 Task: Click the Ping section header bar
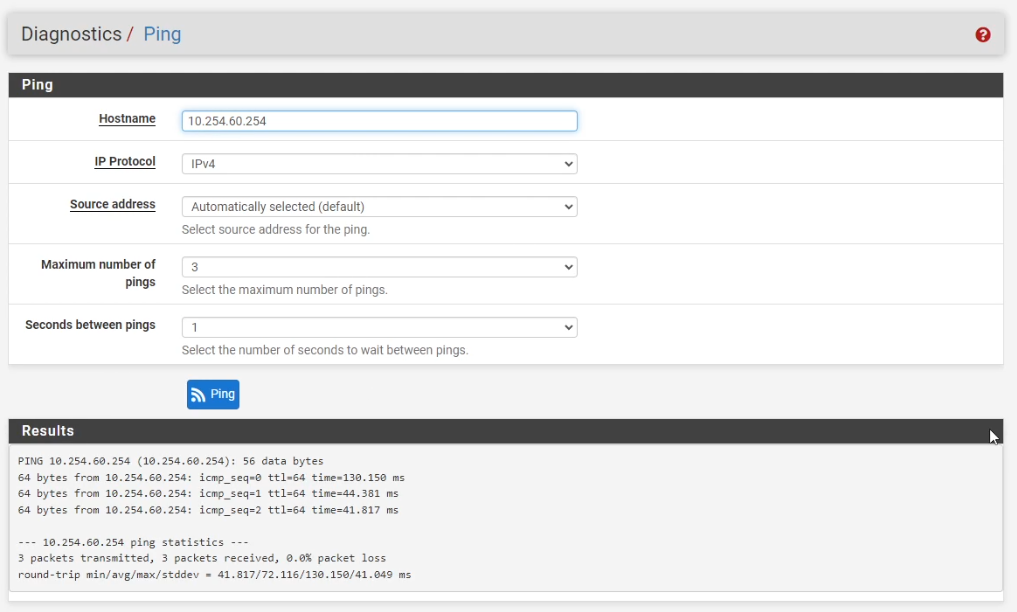505,85
